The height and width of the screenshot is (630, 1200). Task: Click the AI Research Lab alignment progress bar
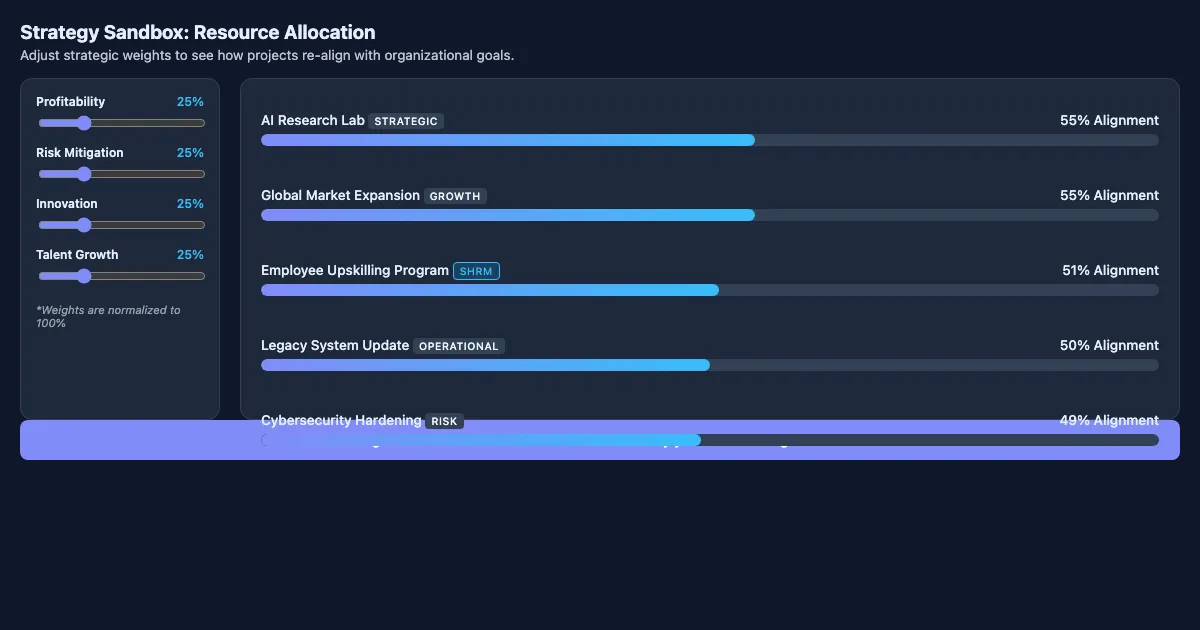pyautogui.click(x=710, y=140)
